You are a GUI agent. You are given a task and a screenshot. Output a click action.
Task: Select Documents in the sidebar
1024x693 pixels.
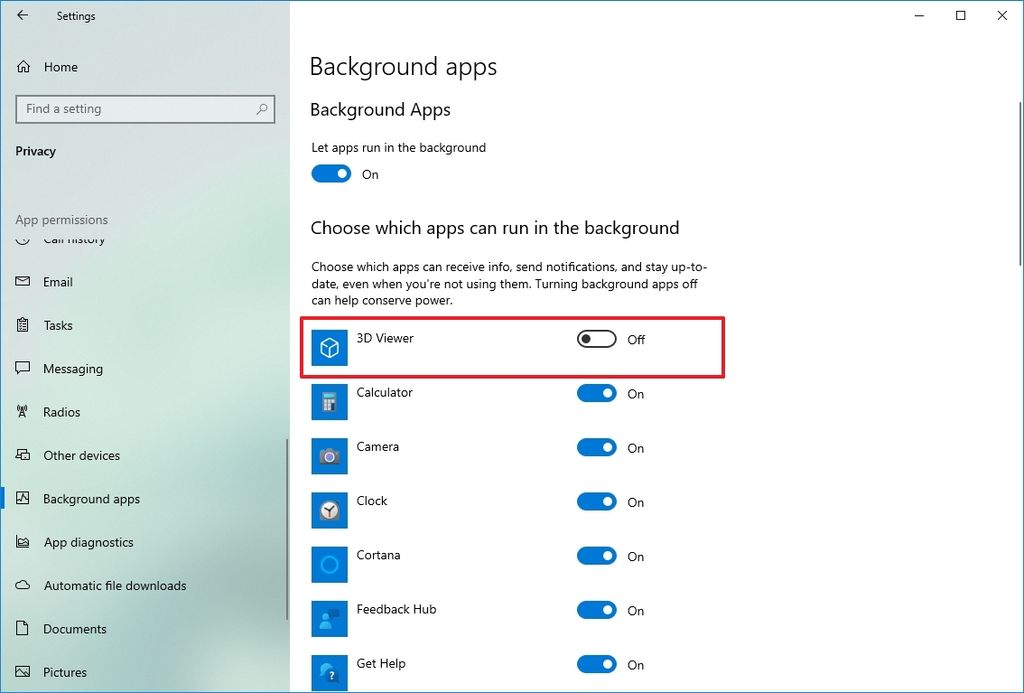(x=74, y=628)
